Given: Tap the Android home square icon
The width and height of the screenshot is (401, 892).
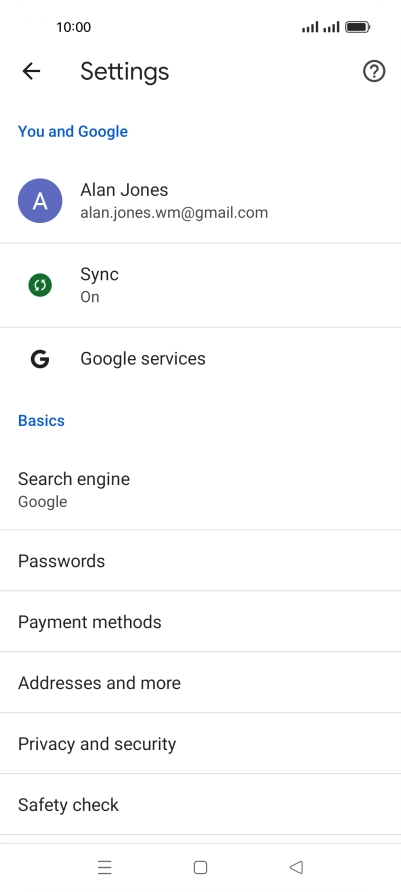Looking at the screenshot, I should [x=200, y=867].
